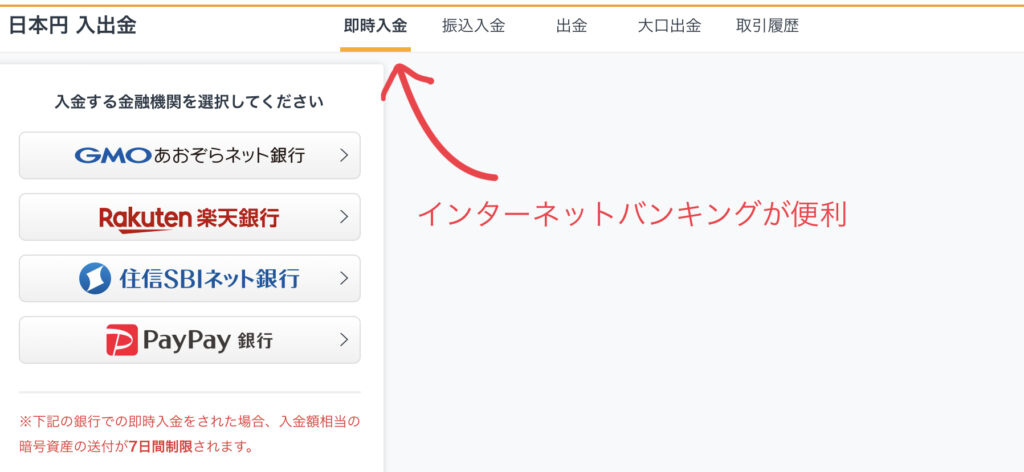The image size is (1024, 472).
Task: View the 取引履歴 tab
Action: coord(767,26)
